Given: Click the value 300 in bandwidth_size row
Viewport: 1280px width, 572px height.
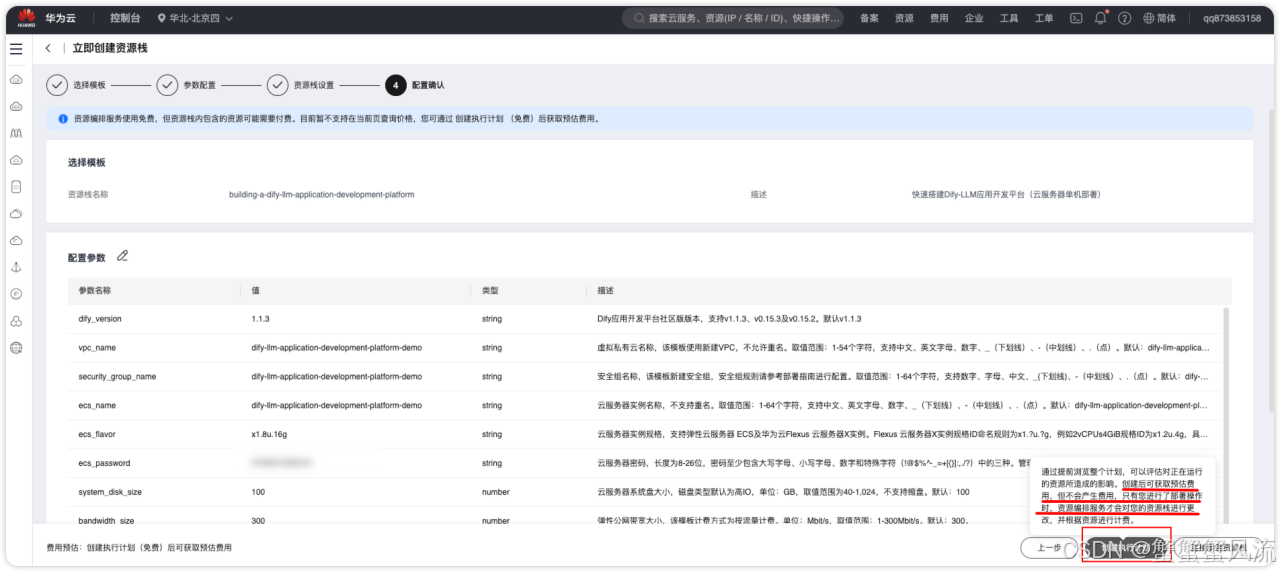Looking at the screenshot, I should click(x=258, y=521).
